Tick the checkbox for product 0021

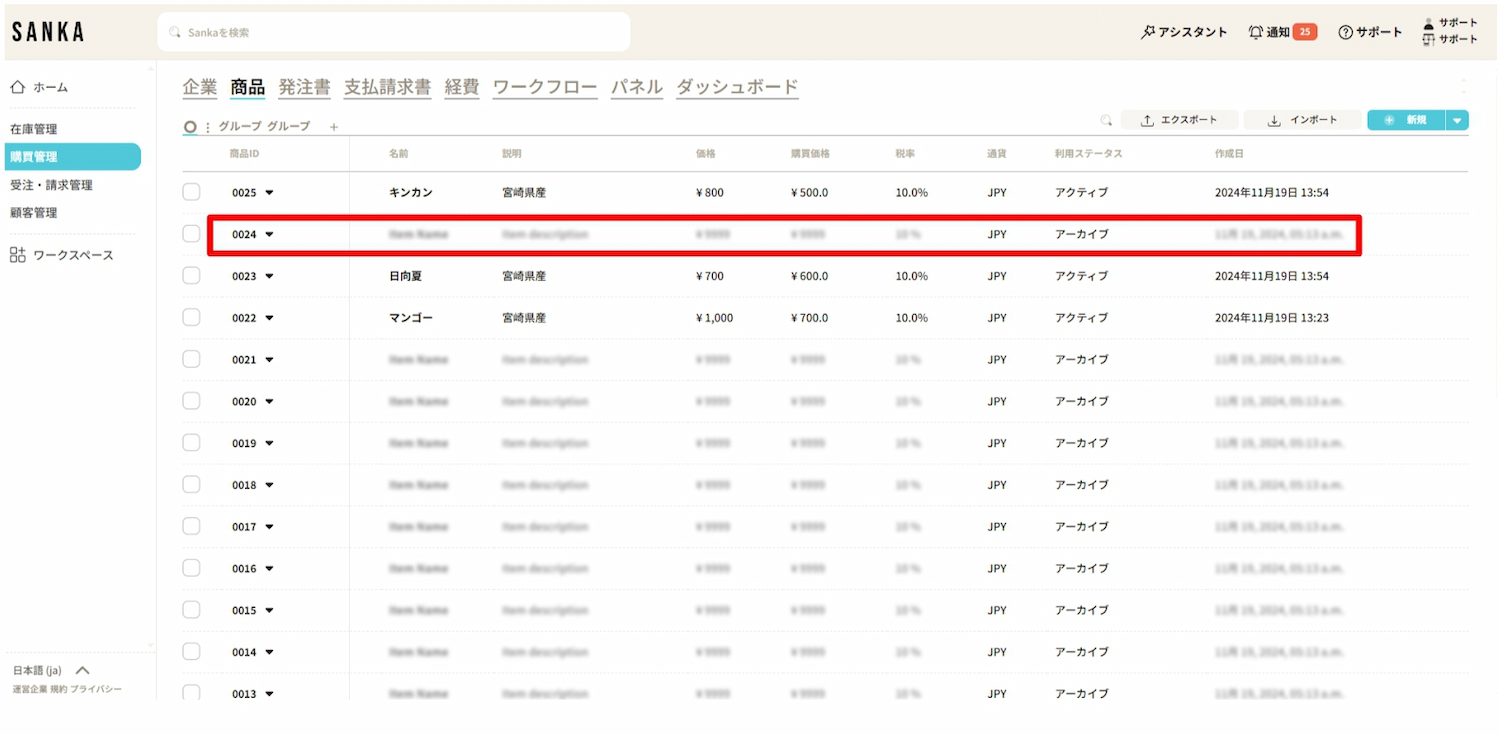click(x=191, y=359)
